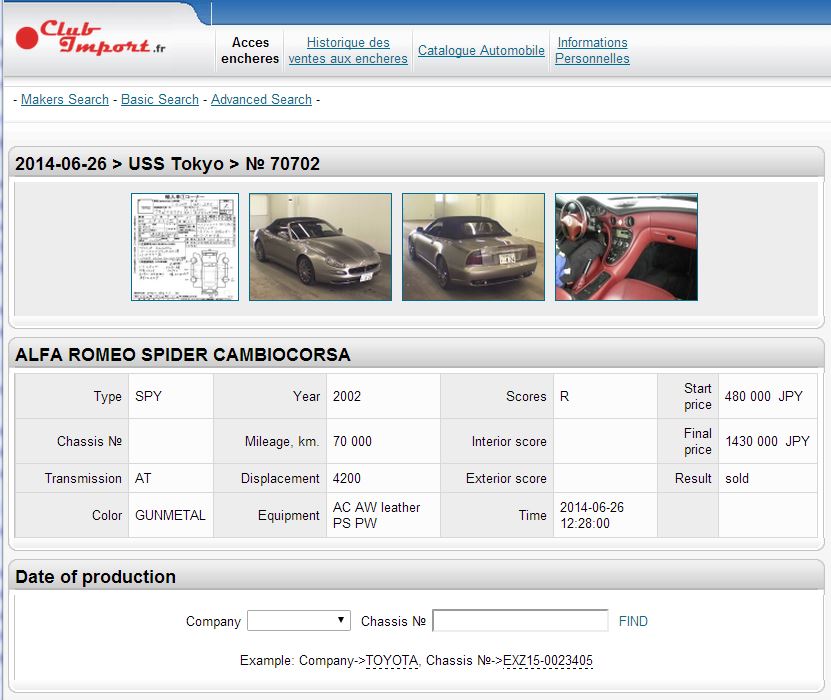831x700 pixels.
Task: Focus the Chassis № input field
Action: (520, 621)
